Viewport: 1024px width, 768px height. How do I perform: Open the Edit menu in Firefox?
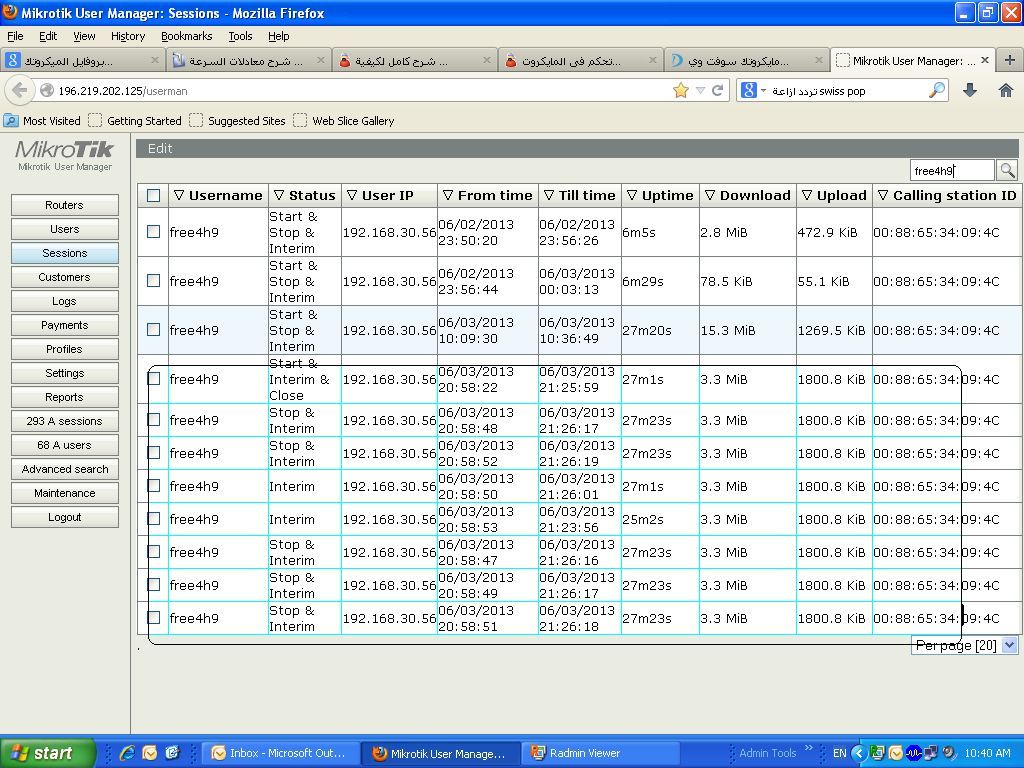(x=48, y=36)
